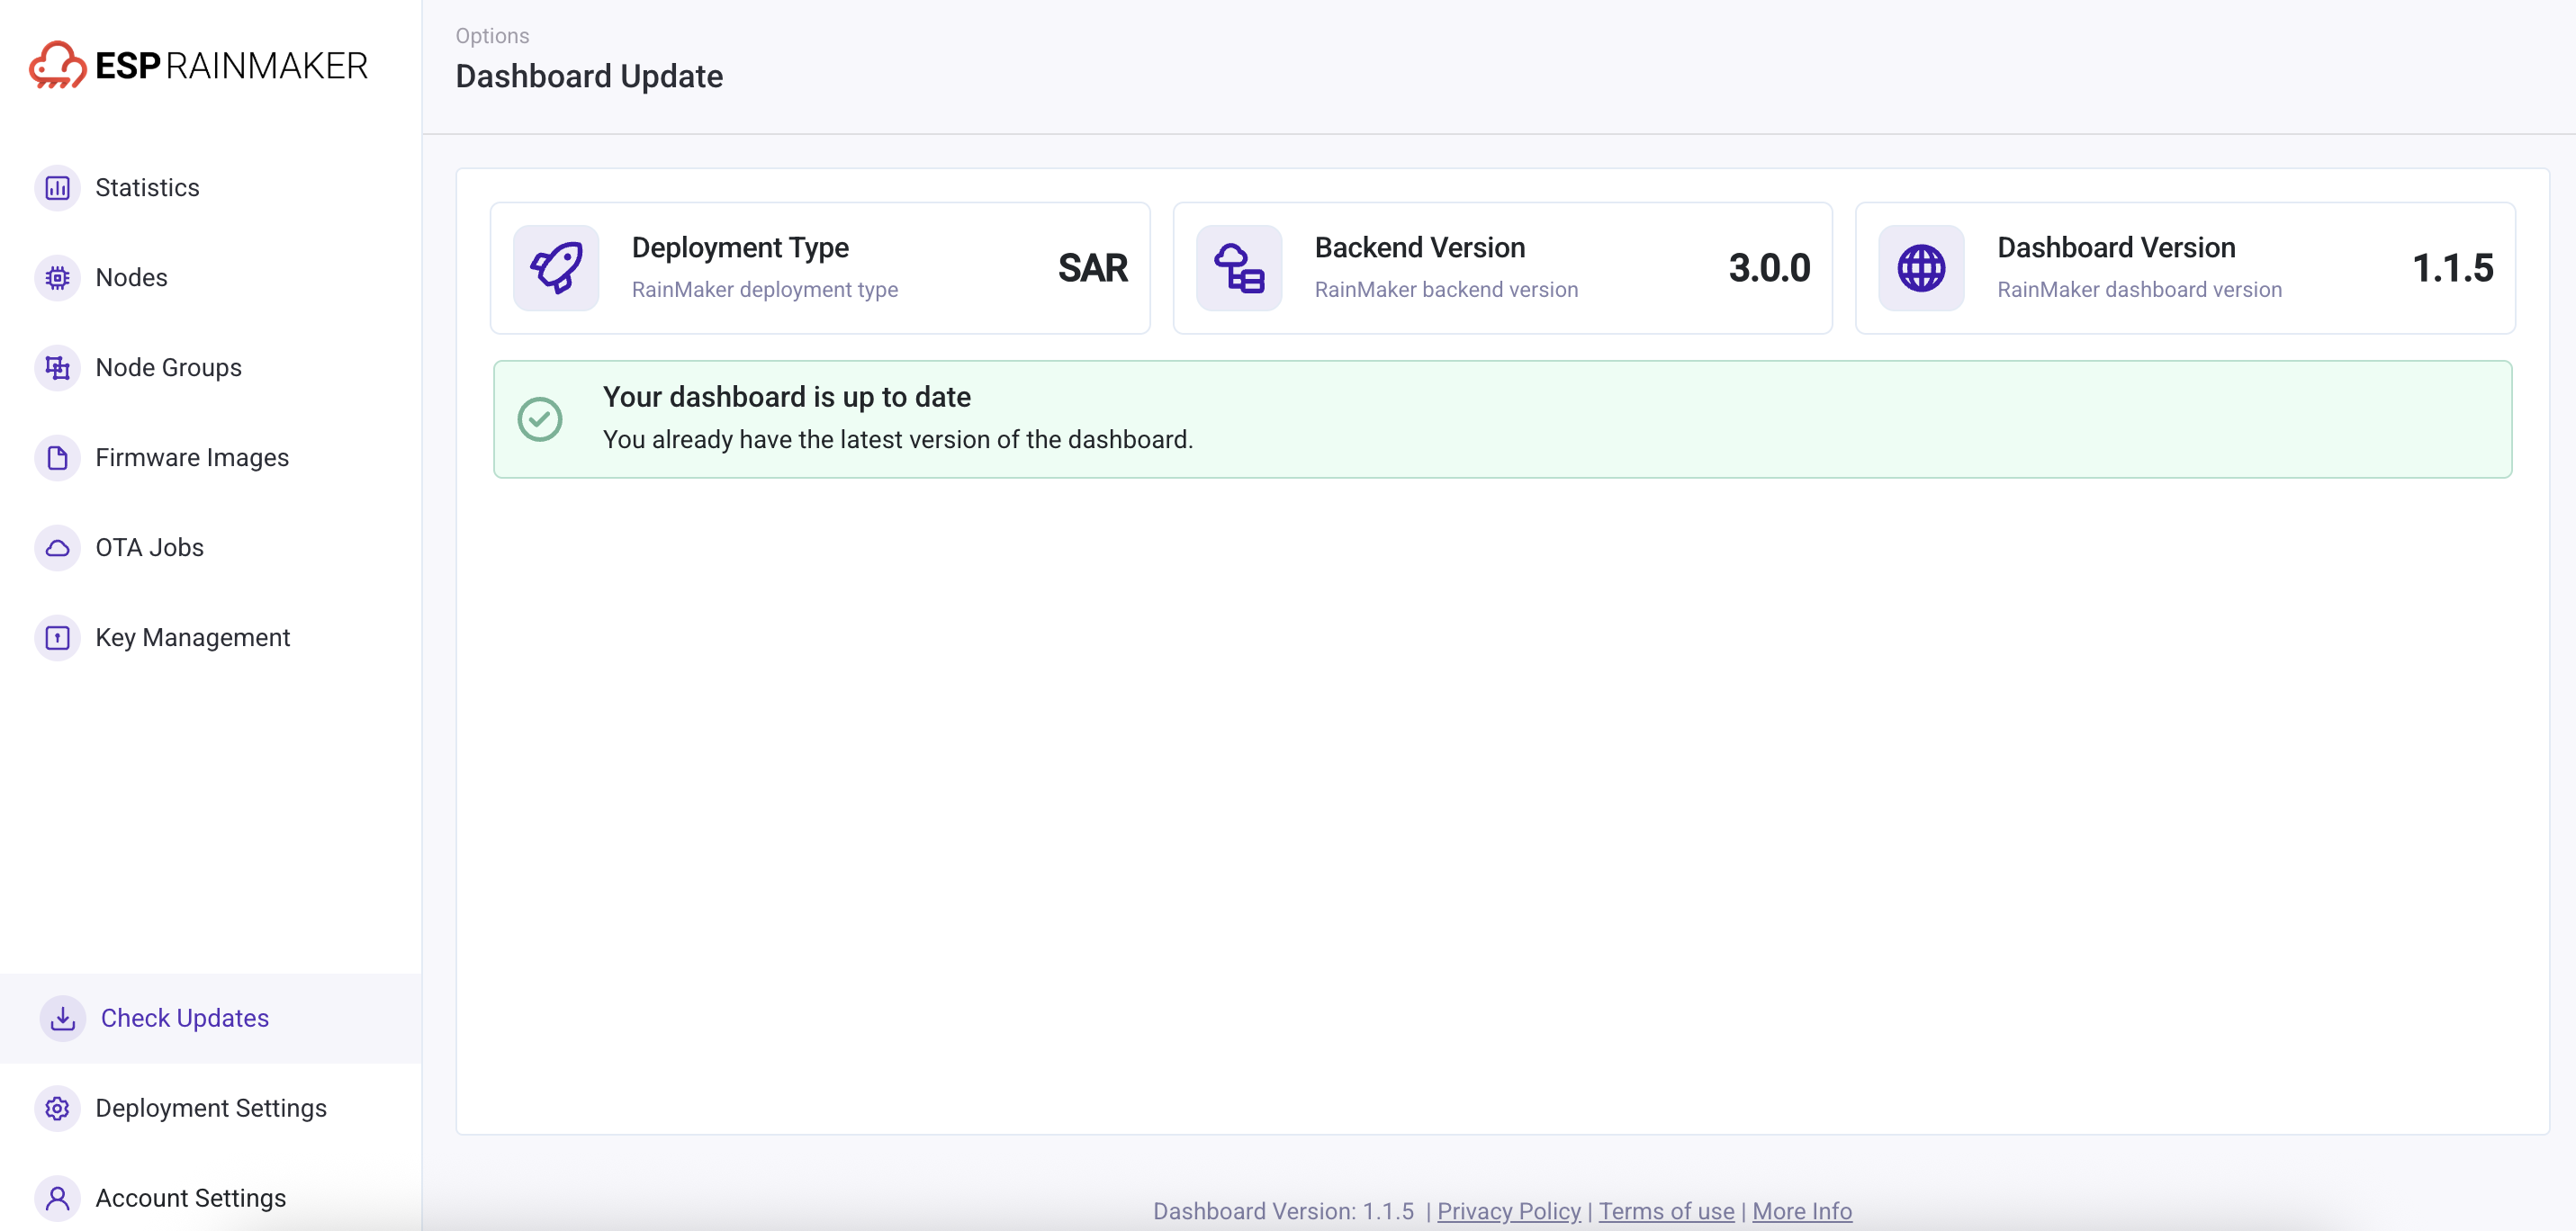Open OTA Jobs using the cloud icon
Screen dimensions: 2576x1231
tap(57, 547)
